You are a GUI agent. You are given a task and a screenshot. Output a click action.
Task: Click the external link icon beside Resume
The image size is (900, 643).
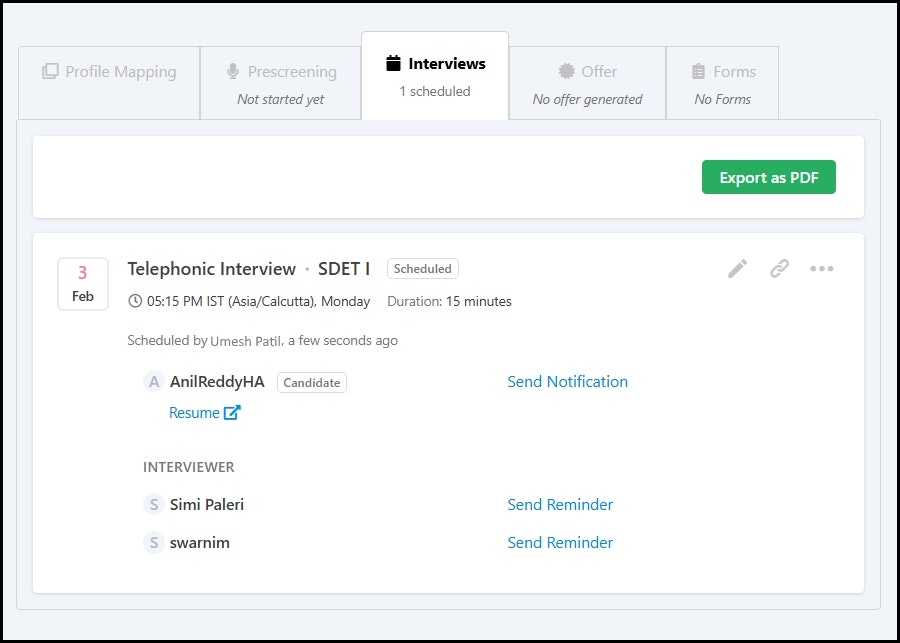(x=232, y=413)
